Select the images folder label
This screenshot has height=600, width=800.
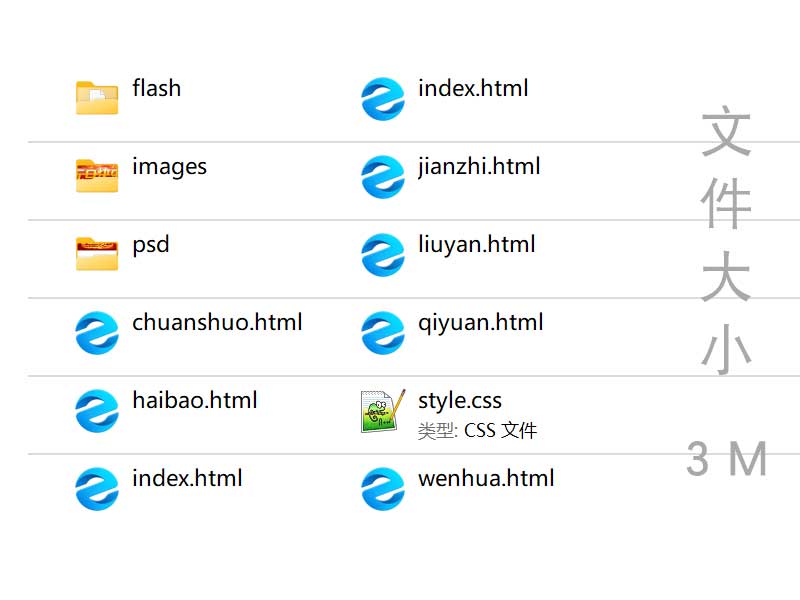coord(169,167)
